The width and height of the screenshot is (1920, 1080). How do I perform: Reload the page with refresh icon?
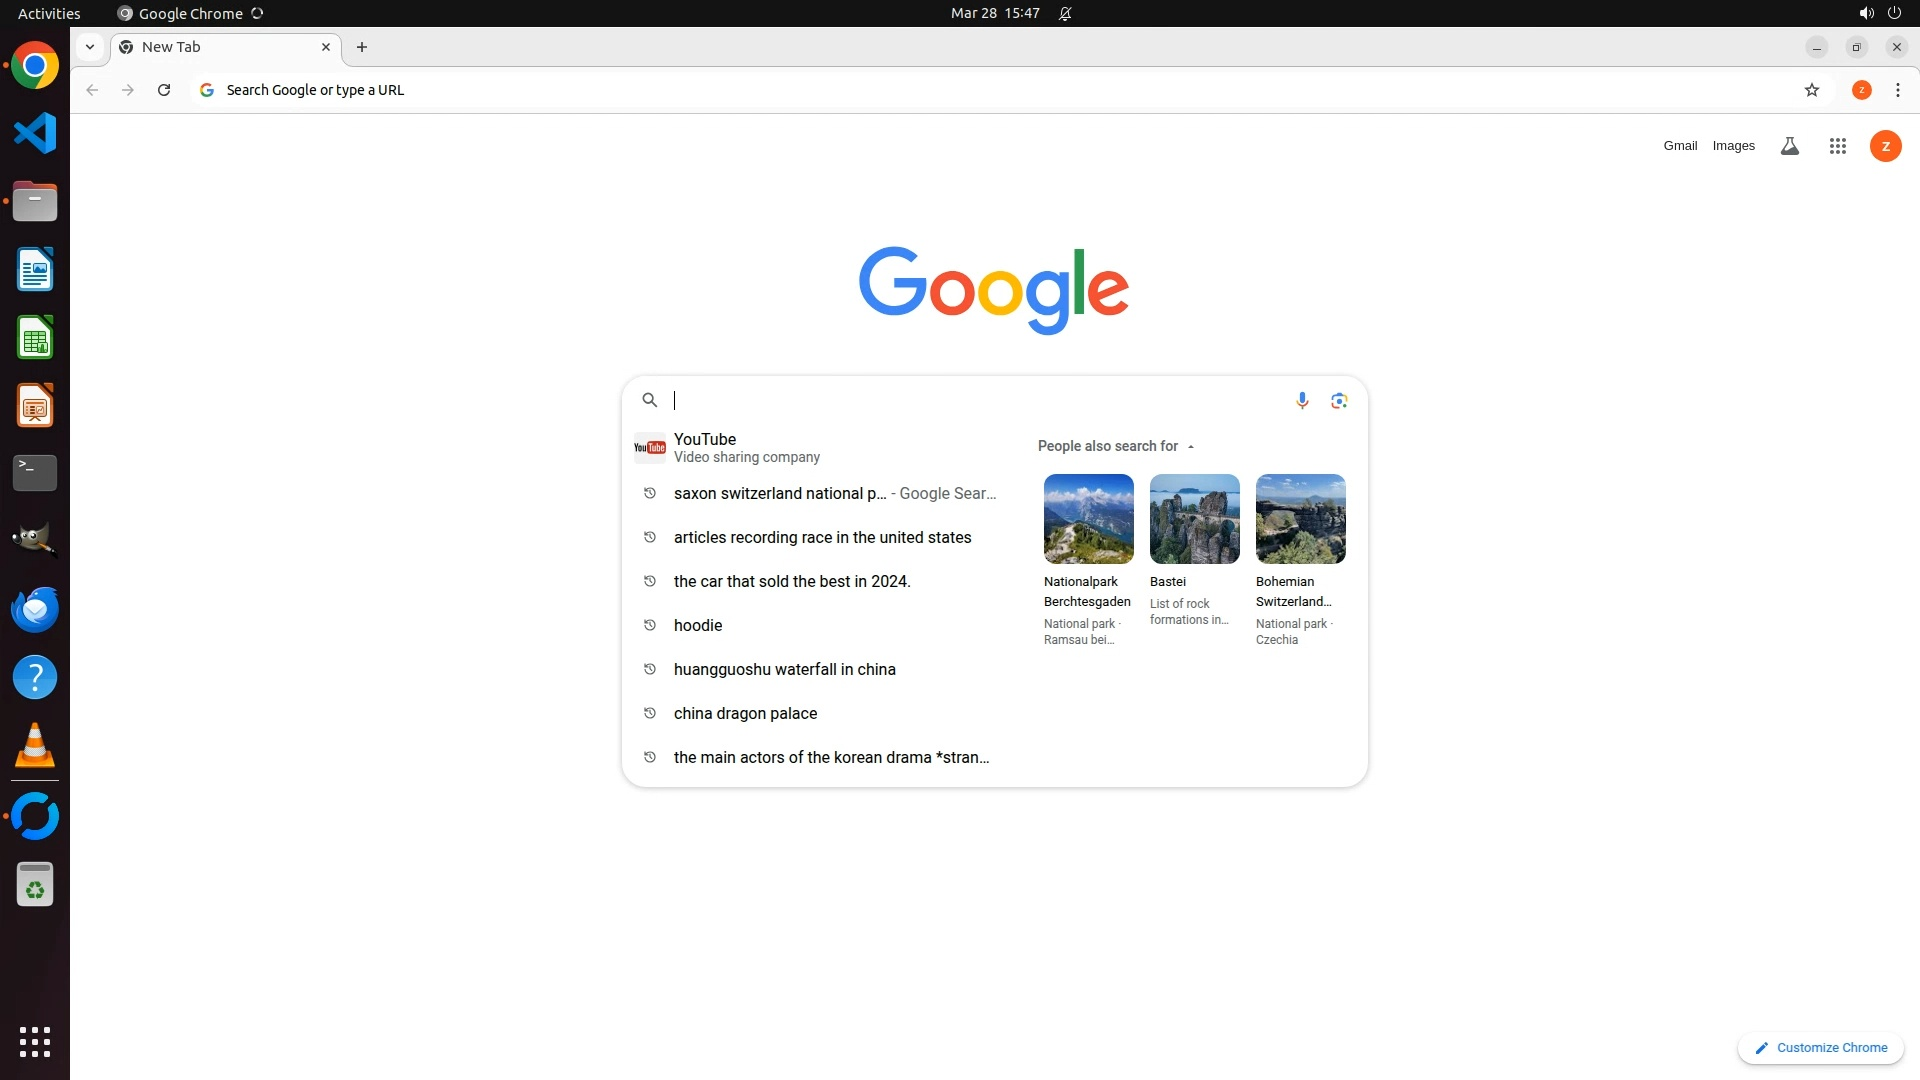(x=164, y=90)
